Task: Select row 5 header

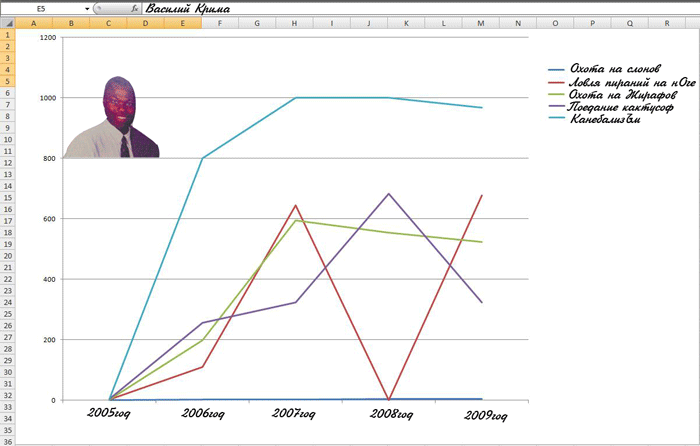Action: [8, 81]
